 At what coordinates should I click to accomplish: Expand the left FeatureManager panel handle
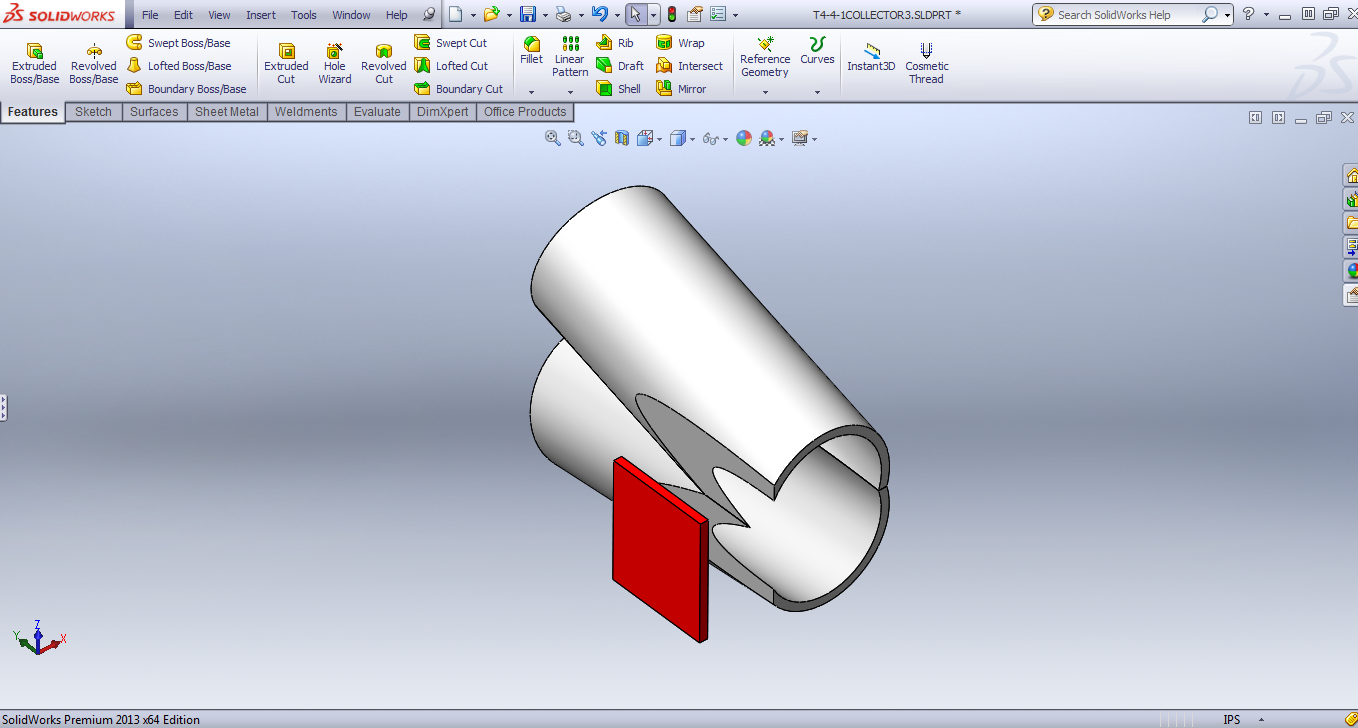point(3,407)
